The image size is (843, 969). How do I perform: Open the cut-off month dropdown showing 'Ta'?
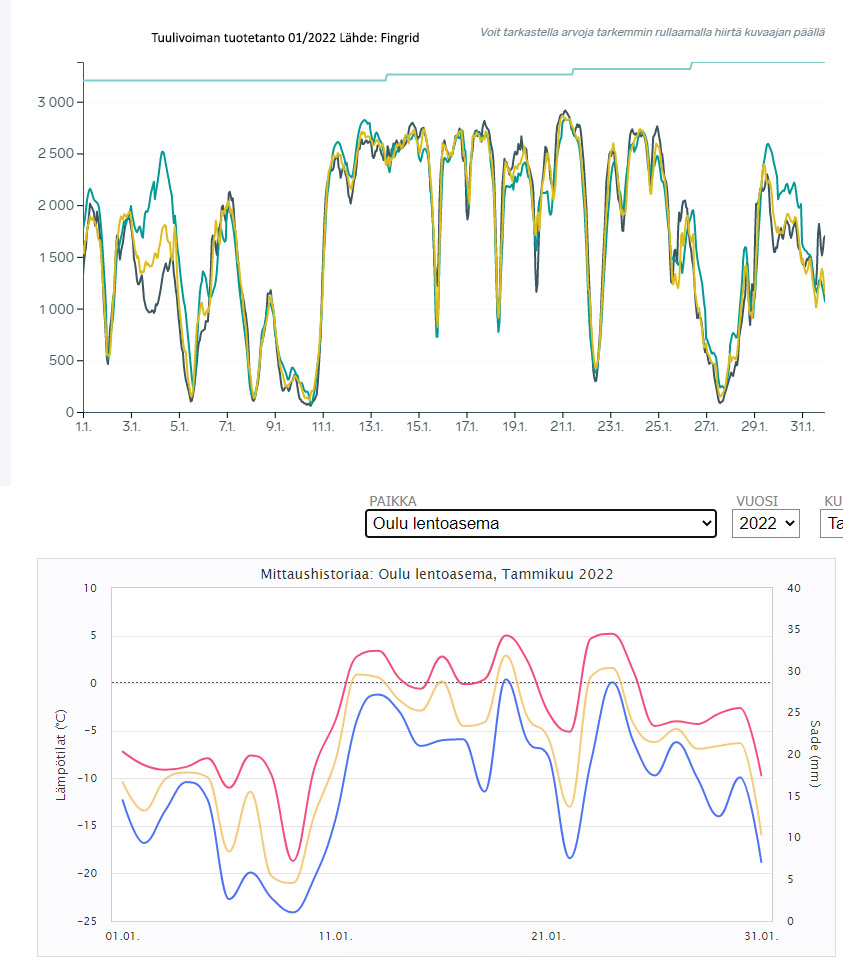click(832, 523)
